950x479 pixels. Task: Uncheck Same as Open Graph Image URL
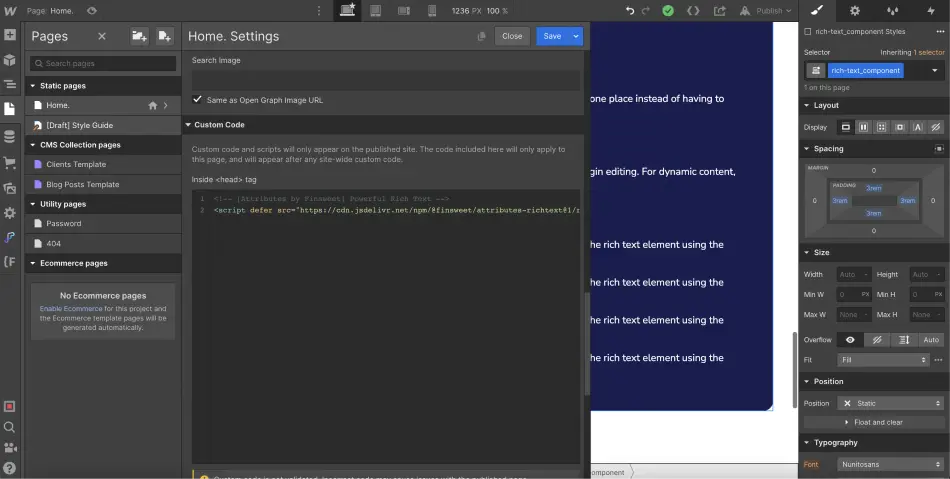point(197,100)
